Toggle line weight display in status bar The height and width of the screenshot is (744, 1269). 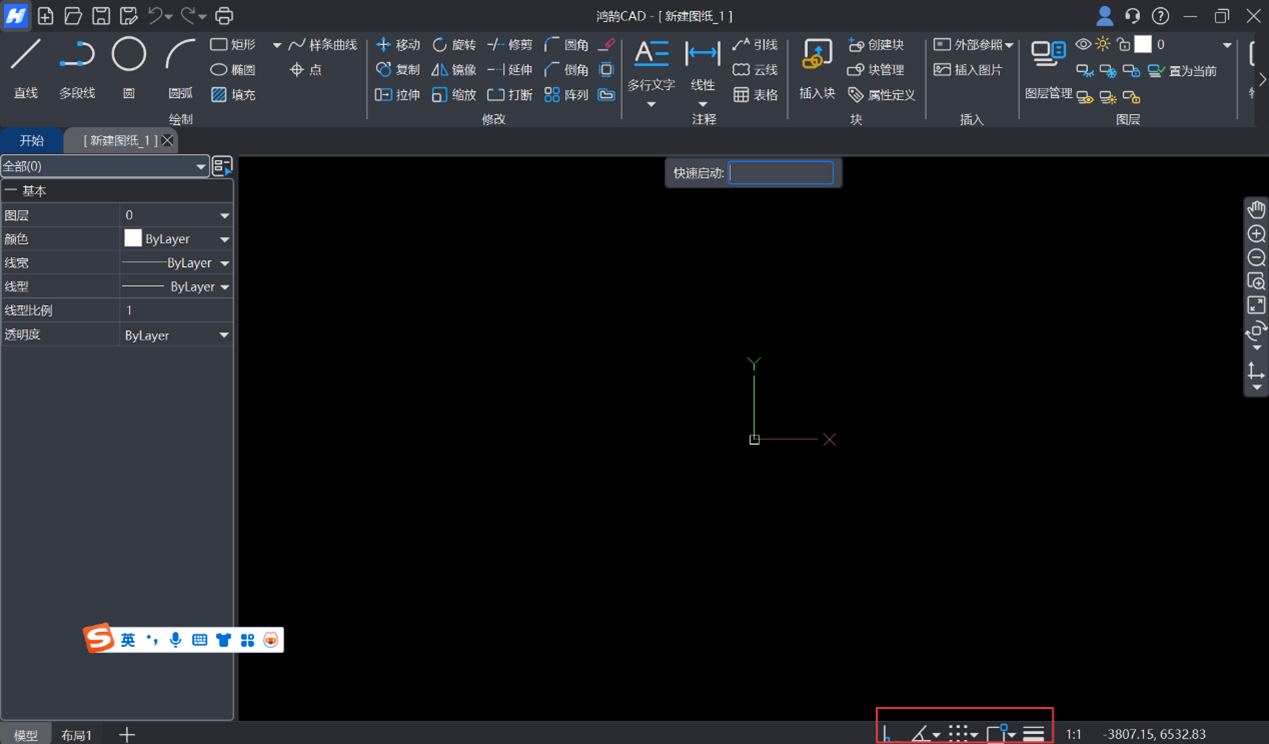click(x=1034, y=734)
